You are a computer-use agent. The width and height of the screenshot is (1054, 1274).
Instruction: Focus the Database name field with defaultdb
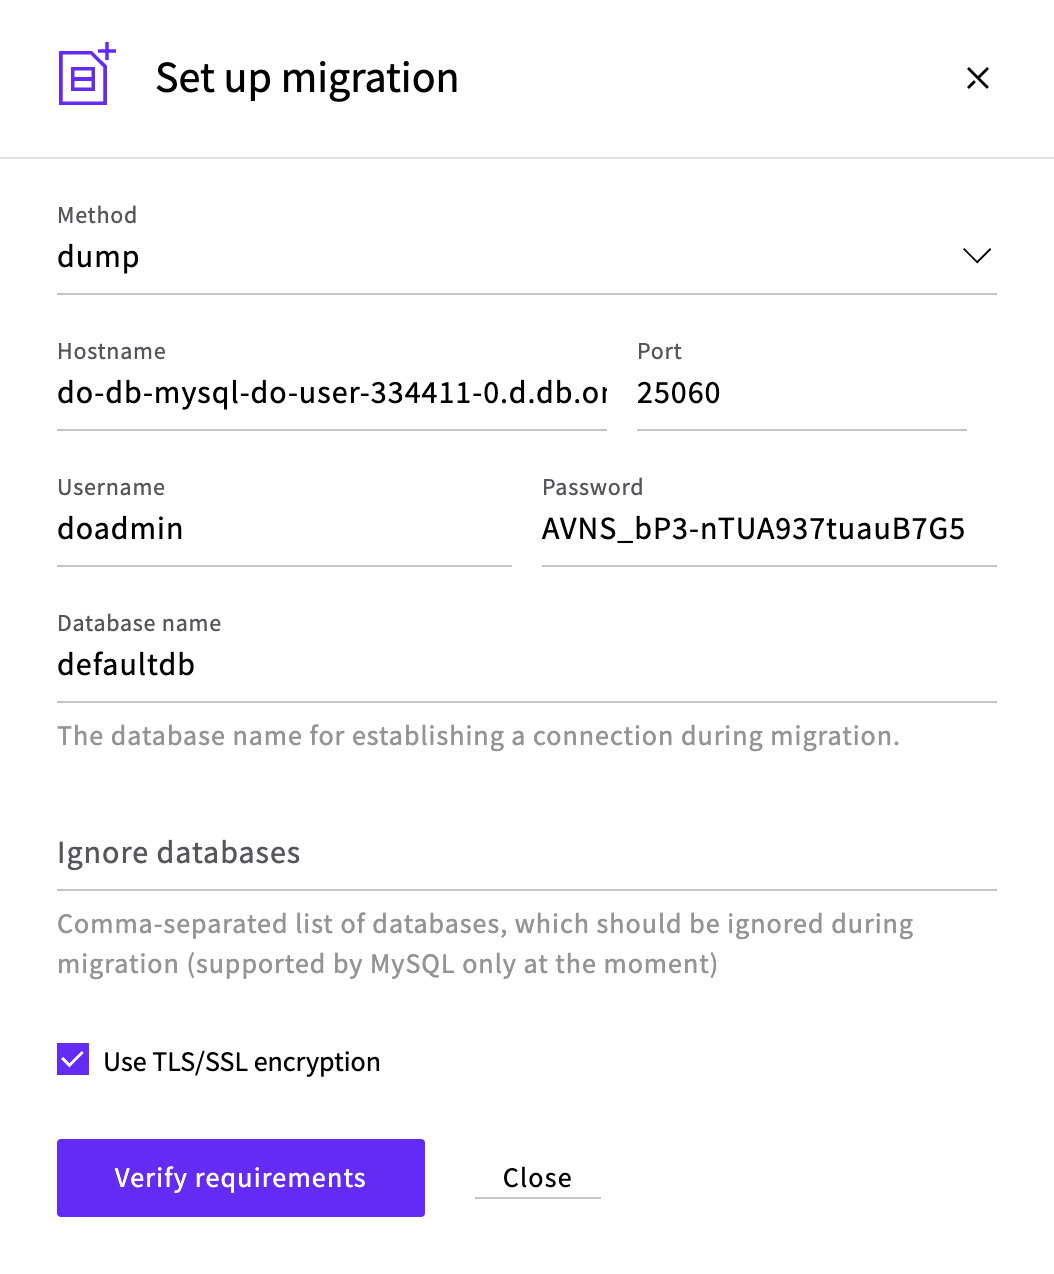526,665
